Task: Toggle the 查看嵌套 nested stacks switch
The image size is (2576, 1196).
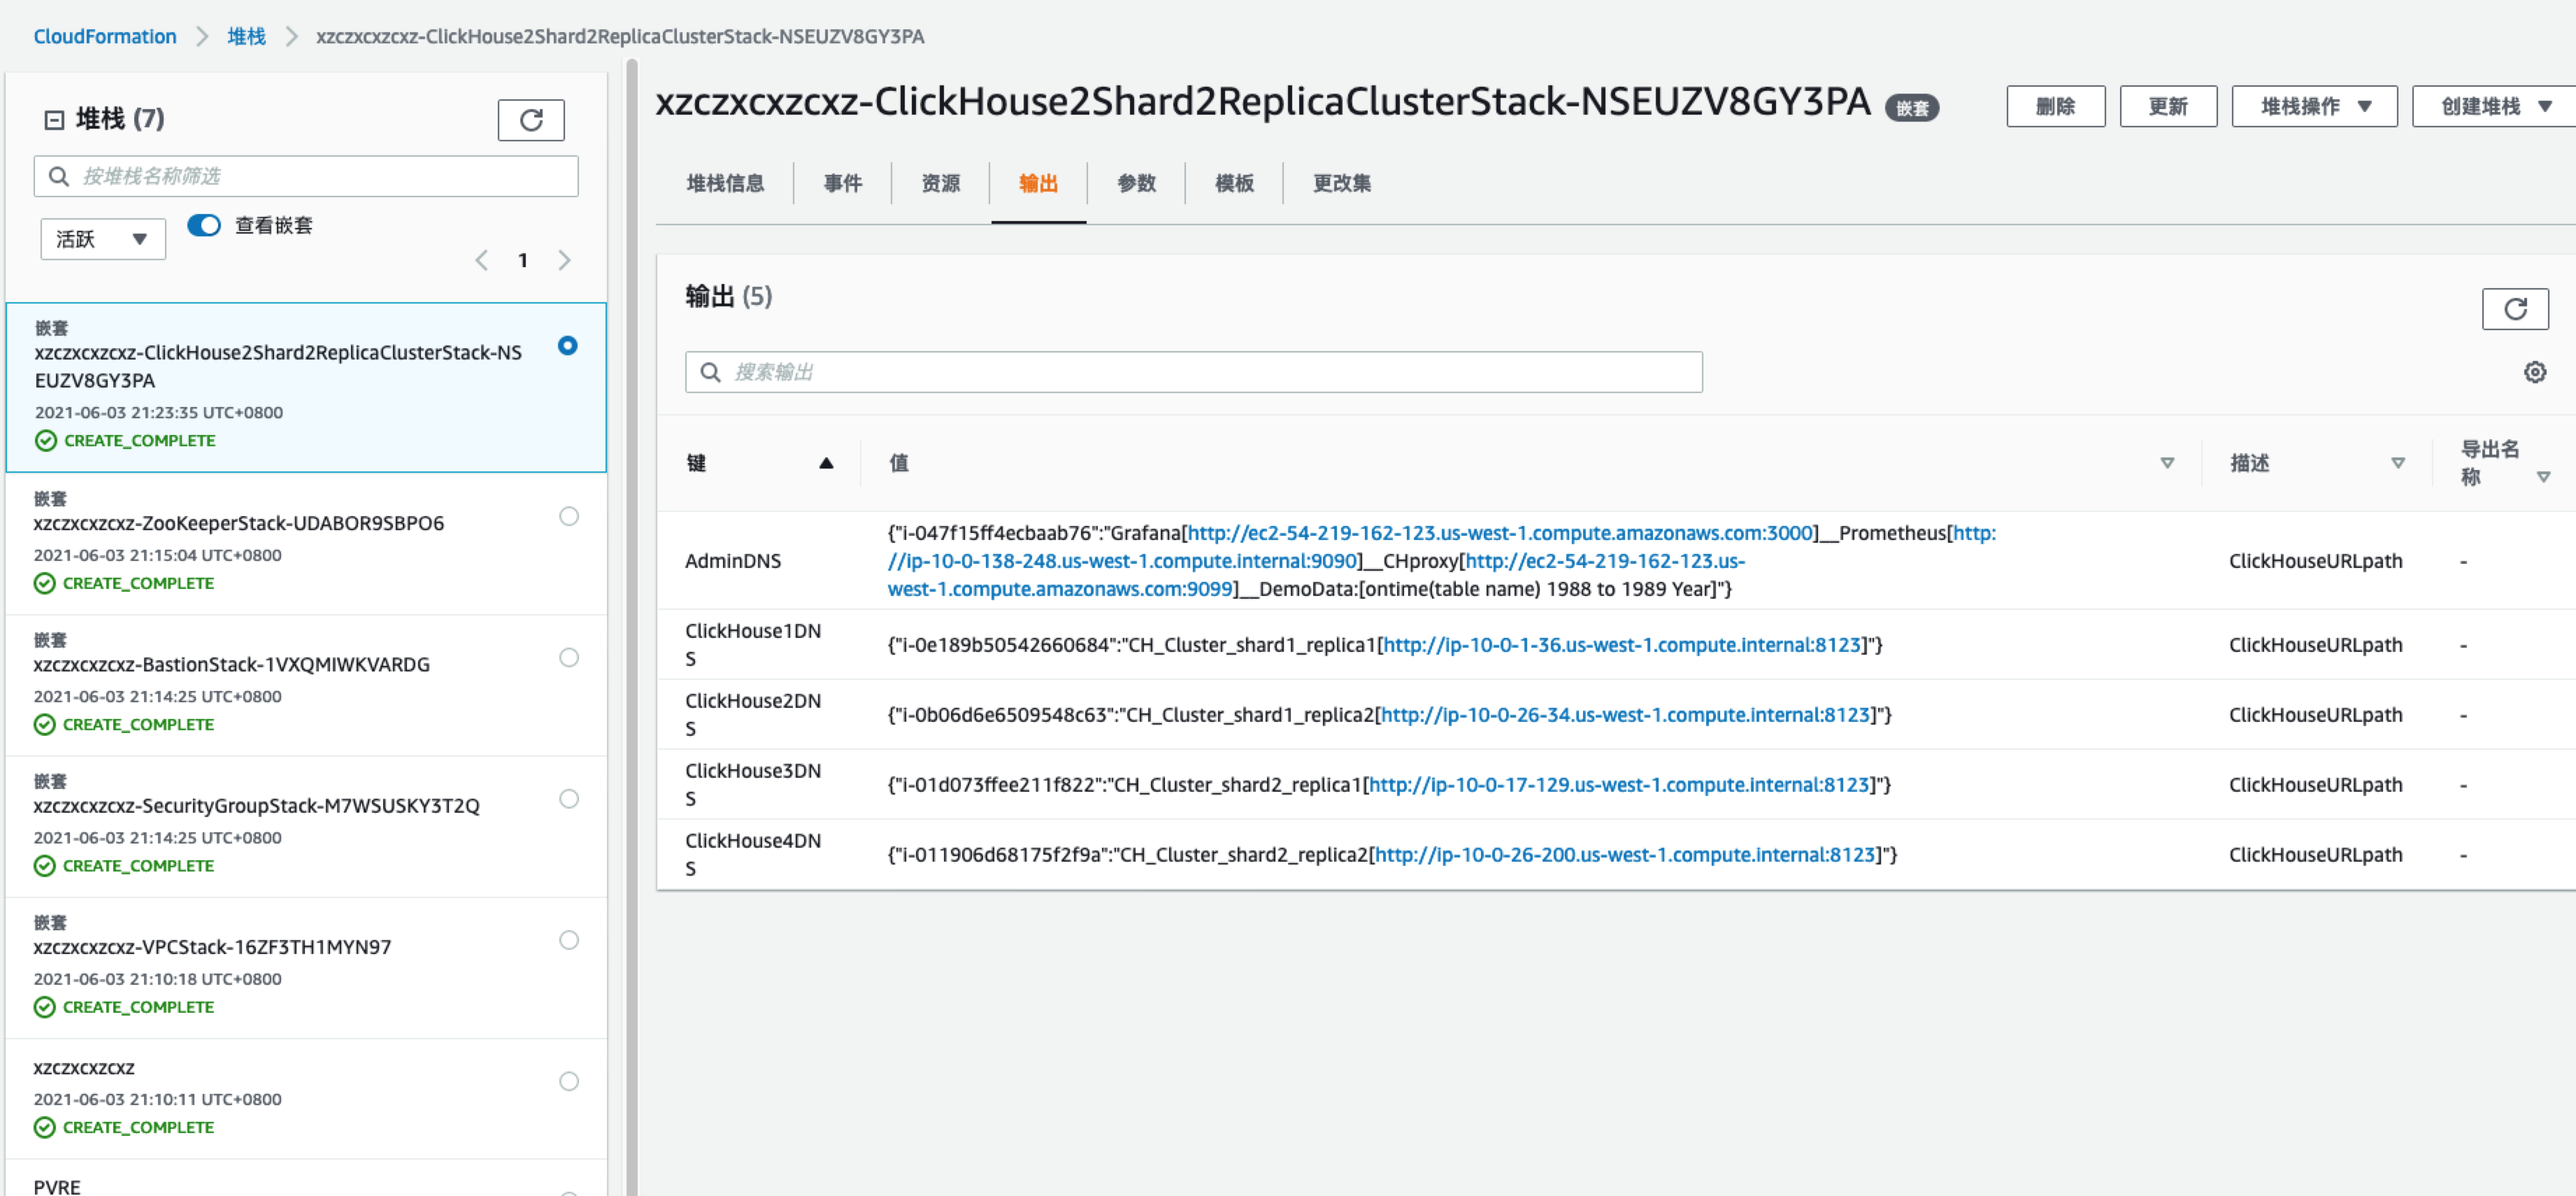Action: coord(203,225)
